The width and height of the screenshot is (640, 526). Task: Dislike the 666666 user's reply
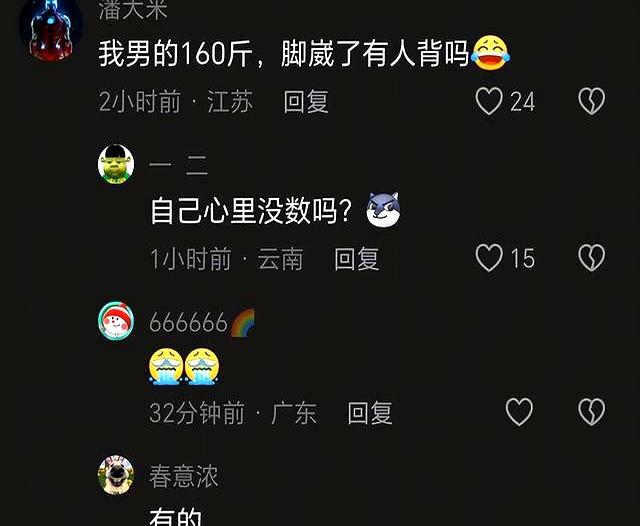click(x=591, y=412)
